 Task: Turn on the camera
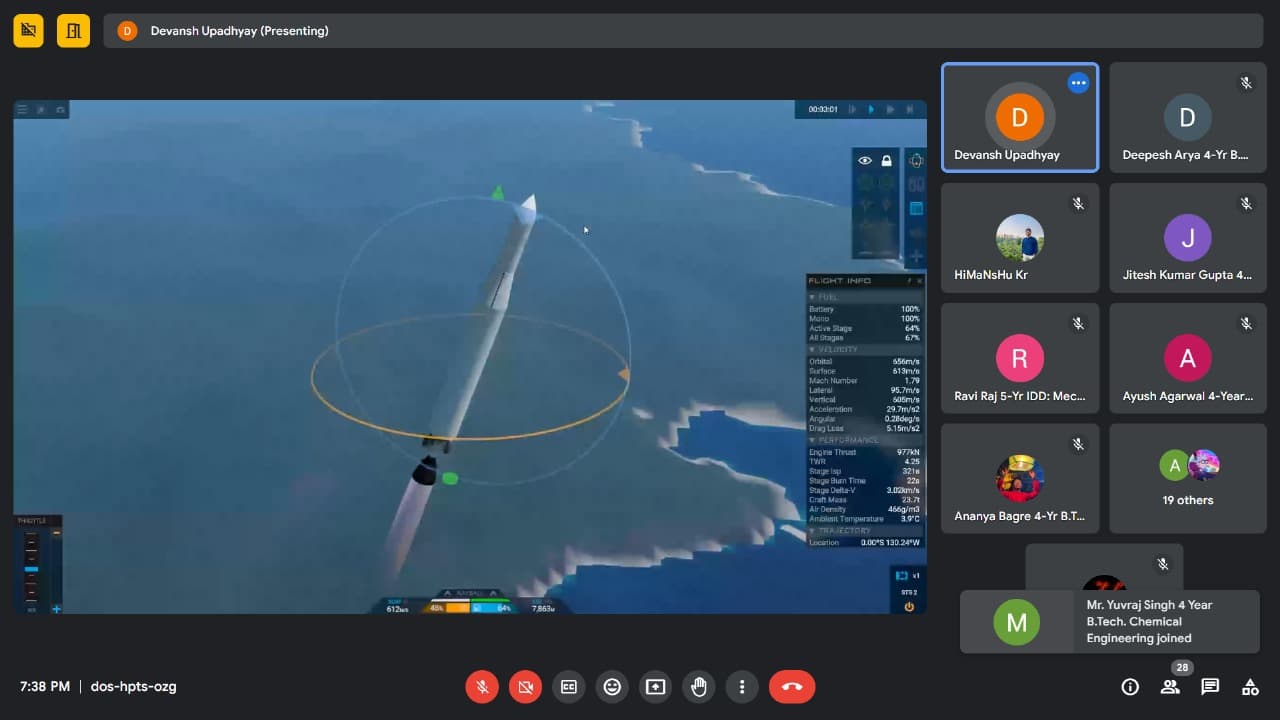525,686
